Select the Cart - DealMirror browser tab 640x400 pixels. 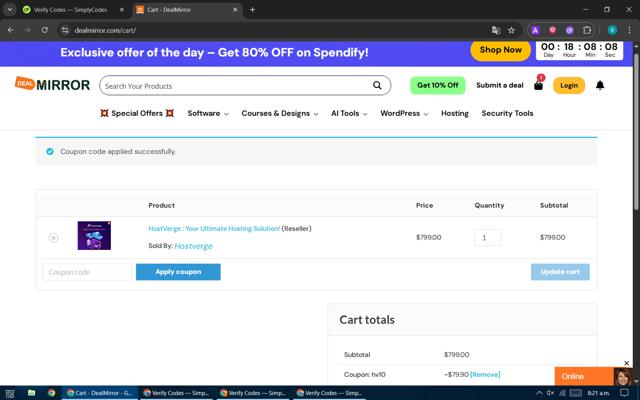188,9
